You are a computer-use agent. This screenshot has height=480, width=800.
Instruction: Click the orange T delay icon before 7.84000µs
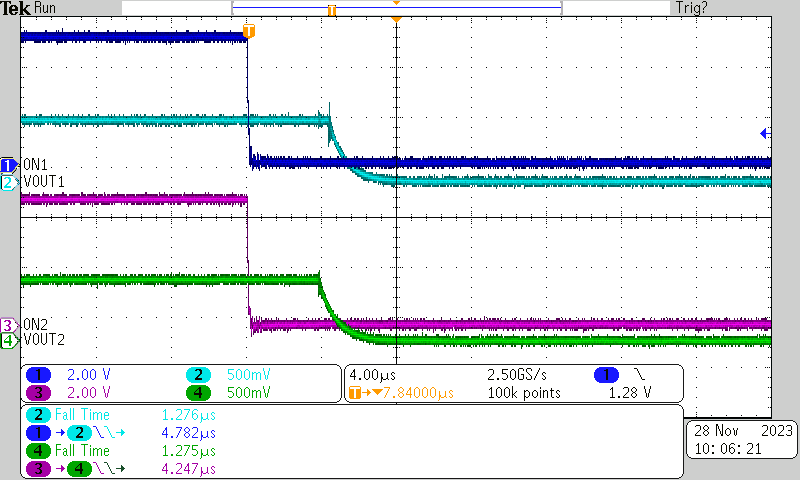355,393
